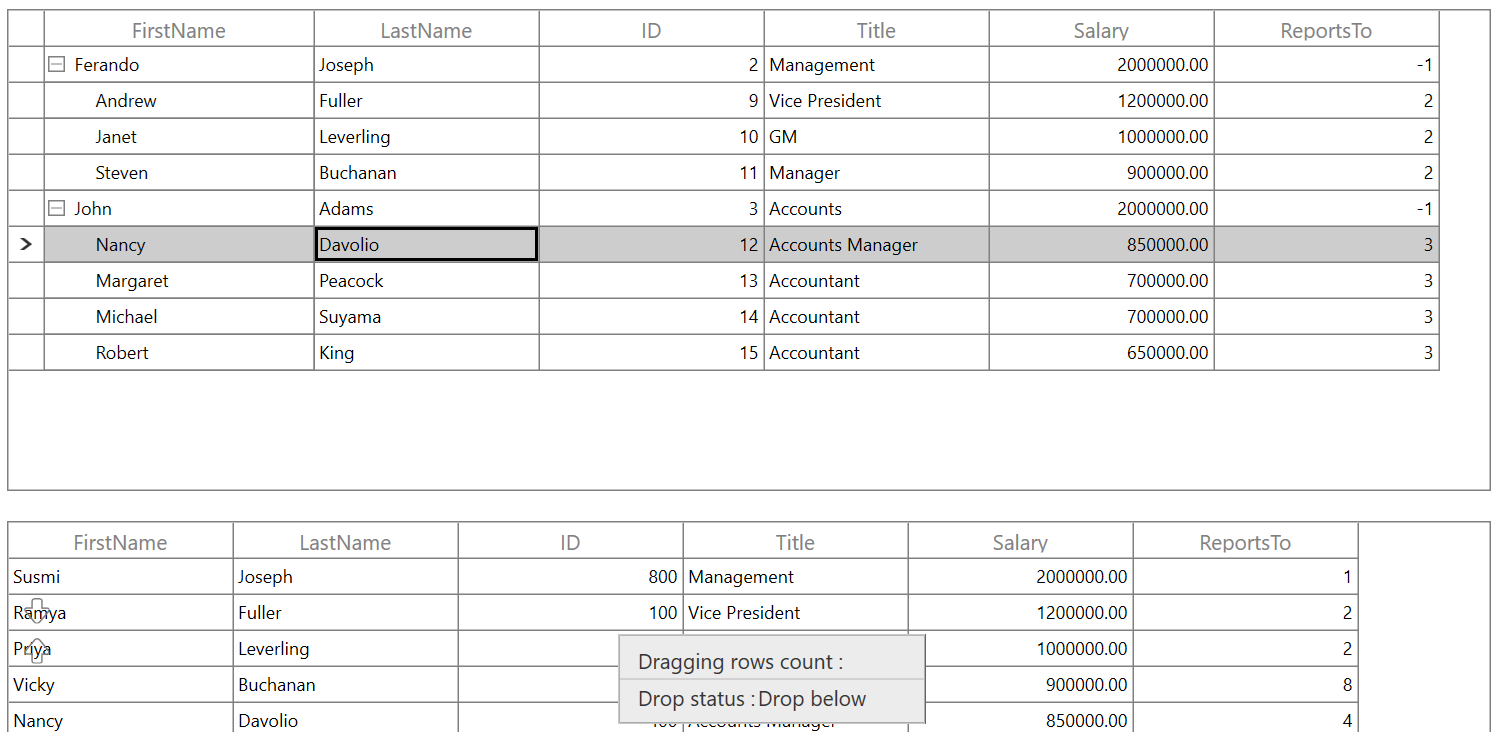This screenshot has height=732, width=1500.
Task: Click the current-row arrow indicator beside Nancy
Action: [x=26, y=245]
